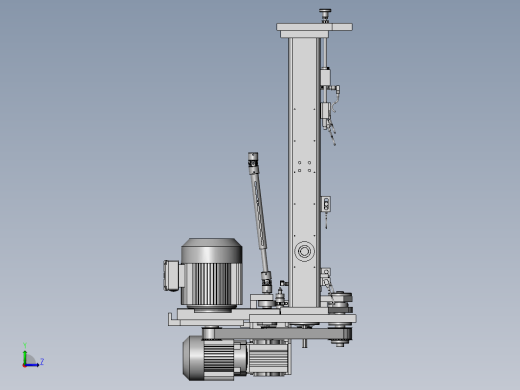The width and height of the screenshot is (520, 390).
Task: Click the knob on top of the column plate
Action: [x=325, y=15]
